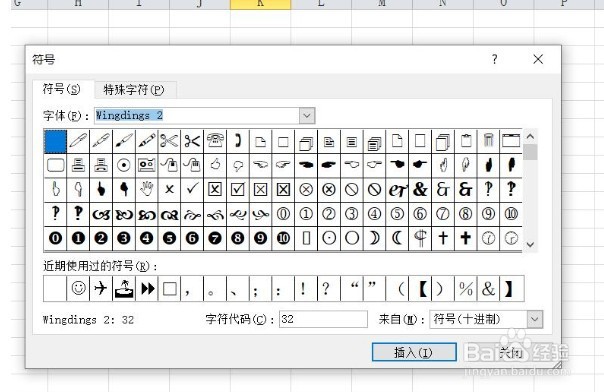Select the plain checkmark symbol
Image resolution: width=604 pixels, height=392 pixels.
192,189
